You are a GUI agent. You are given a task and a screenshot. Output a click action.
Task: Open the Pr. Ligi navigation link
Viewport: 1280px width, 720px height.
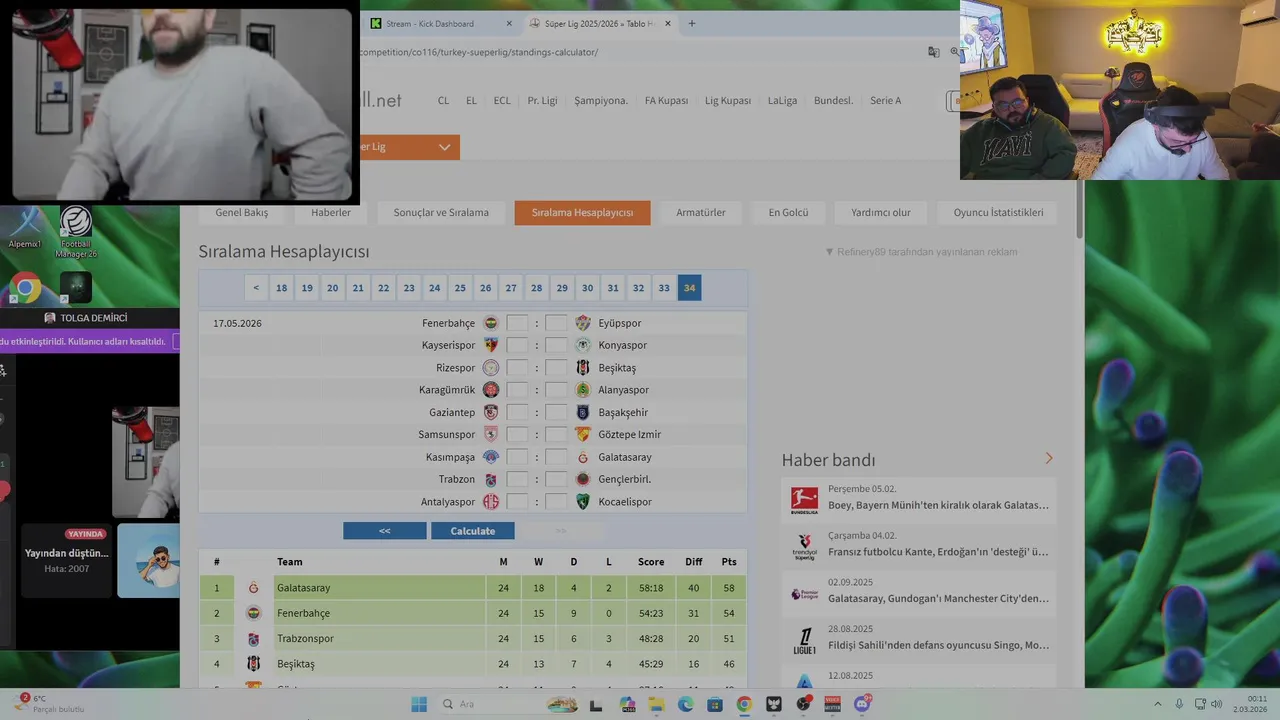coord(542,100)
